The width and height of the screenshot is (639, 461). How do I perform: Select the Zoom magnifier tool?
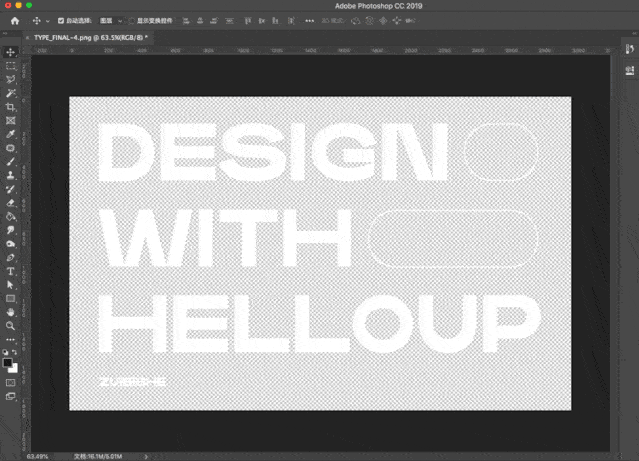[11, 326]
